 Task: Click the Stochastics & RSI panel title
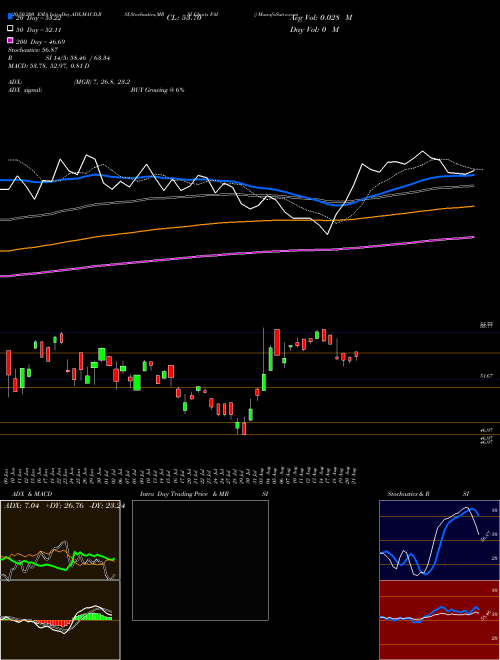(408, 494)
